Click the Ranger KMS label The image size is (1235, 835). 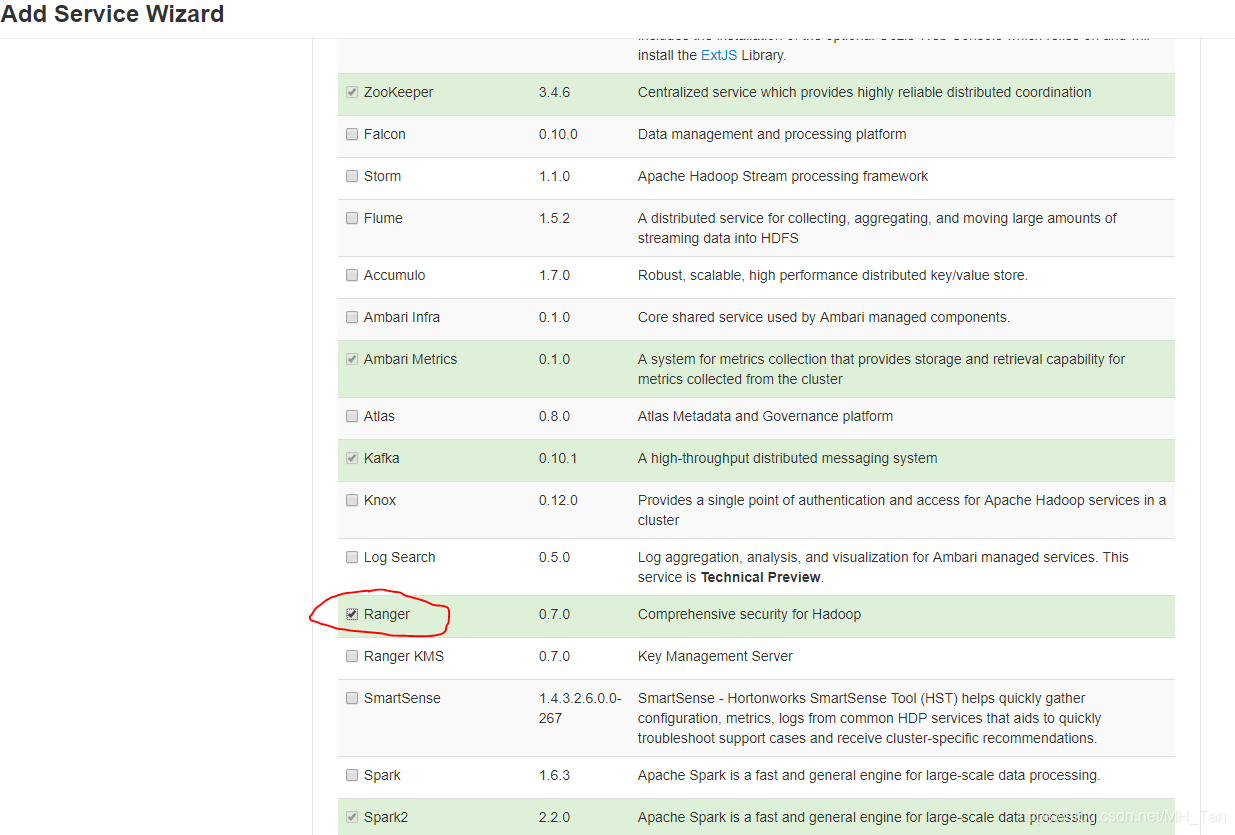pyautogui.click(x=404, y=656)
